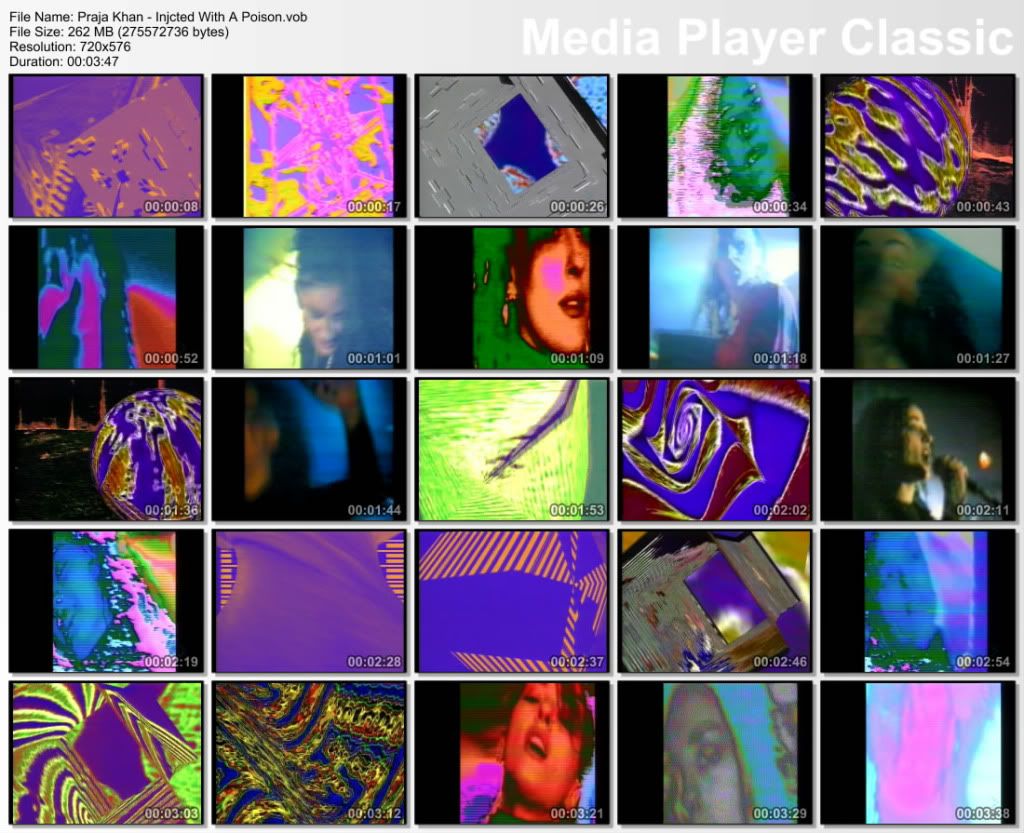Screen dimensions: 1024x833
Task: Select the thumbnail stamped 00:00:52
Action: click(106, 298)
